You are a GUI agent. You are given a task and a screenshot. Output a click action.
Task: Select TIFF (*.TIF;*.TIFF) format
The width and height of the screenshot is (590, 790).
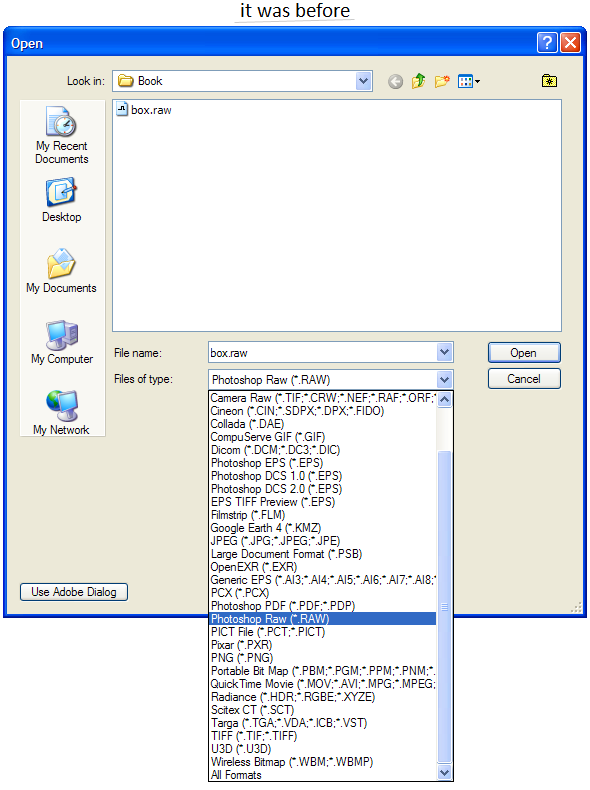pyautogui.click(x=322, y=736)
